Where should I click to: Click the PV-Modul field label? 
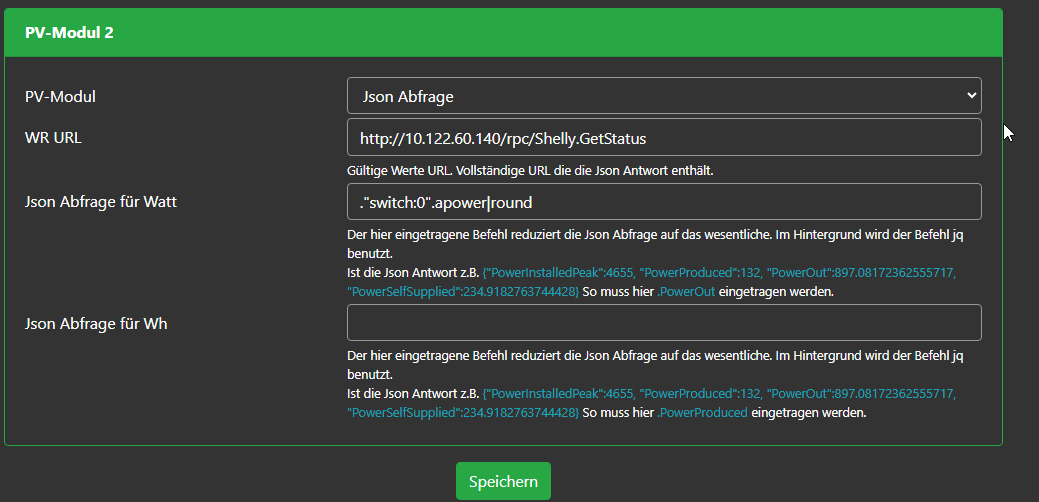point(67,96)
